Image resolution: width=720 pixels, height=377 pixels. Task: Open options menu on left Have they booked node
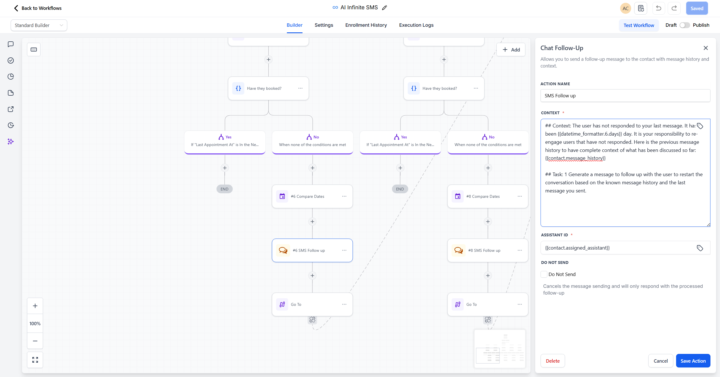(300, 88)
